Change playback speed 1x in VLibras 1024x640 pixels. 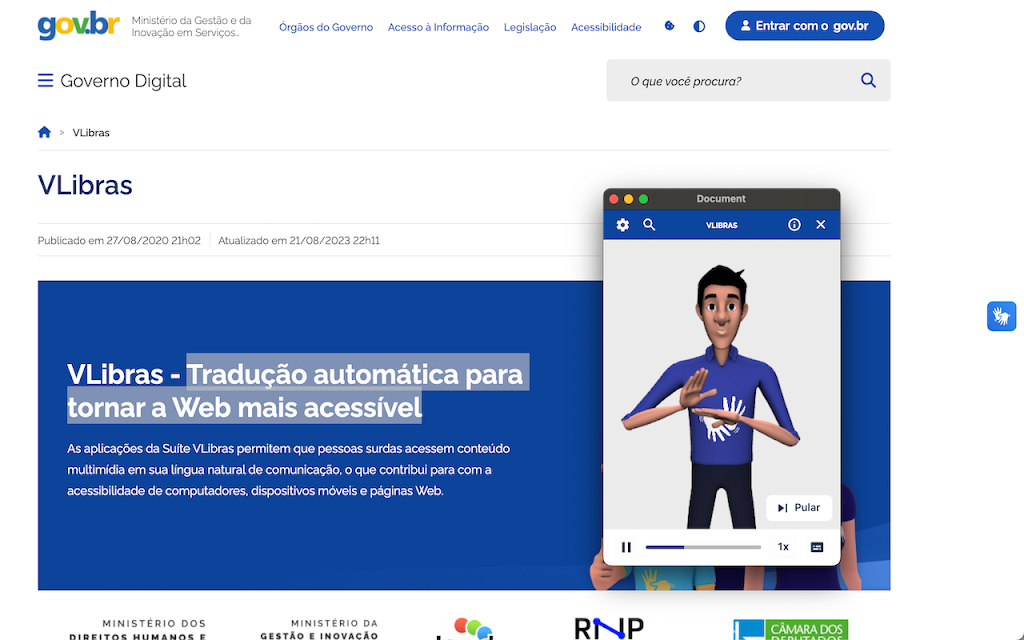coord(783,547)
